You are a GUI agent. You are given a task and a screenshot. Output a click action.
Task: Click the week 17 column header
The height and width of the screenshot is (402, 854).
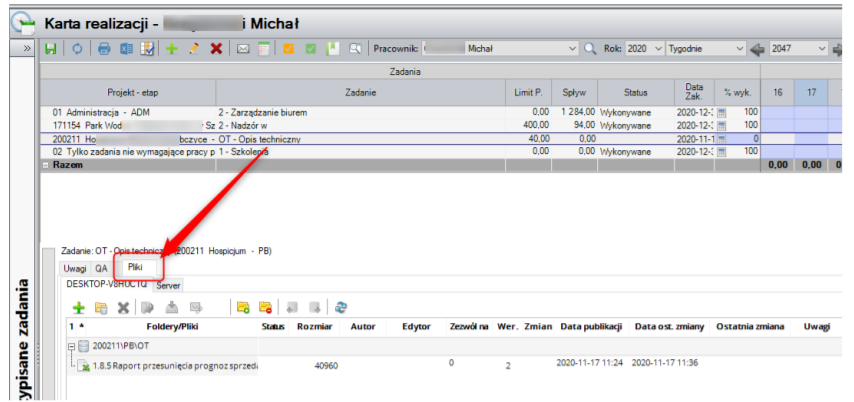pyautogui.click(x=811, y=93)
